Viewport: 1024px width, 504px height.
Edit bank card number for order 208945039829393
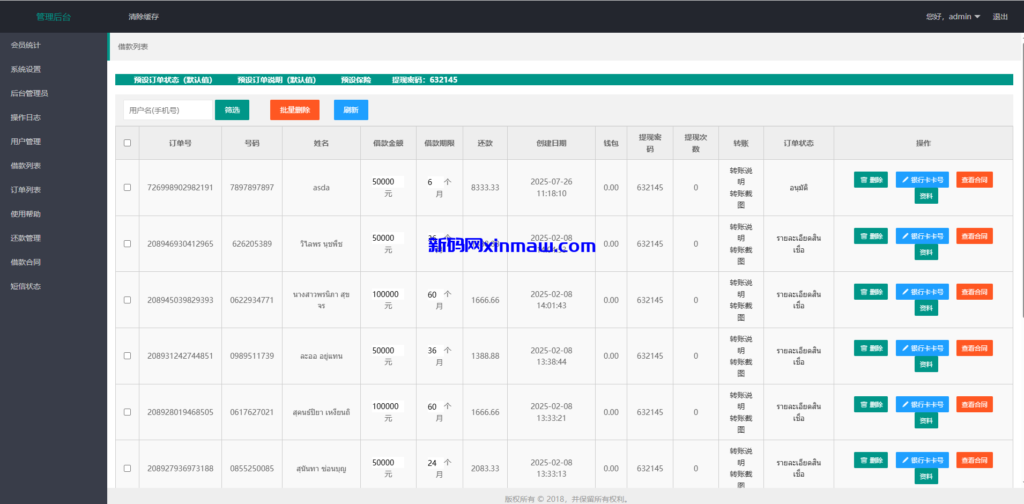pos(922,292)
